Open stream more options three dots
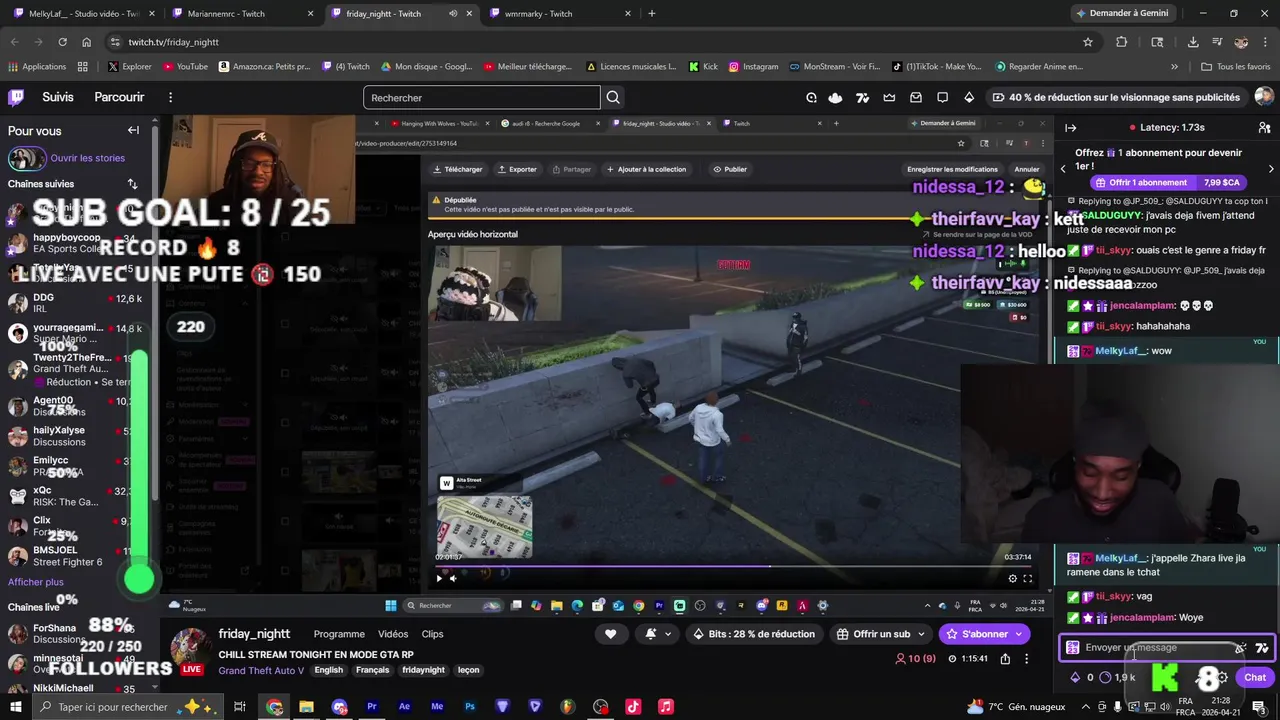The width and height of the screenshot is (1280, 720). pyautogui.click(x=1026, y=658)
